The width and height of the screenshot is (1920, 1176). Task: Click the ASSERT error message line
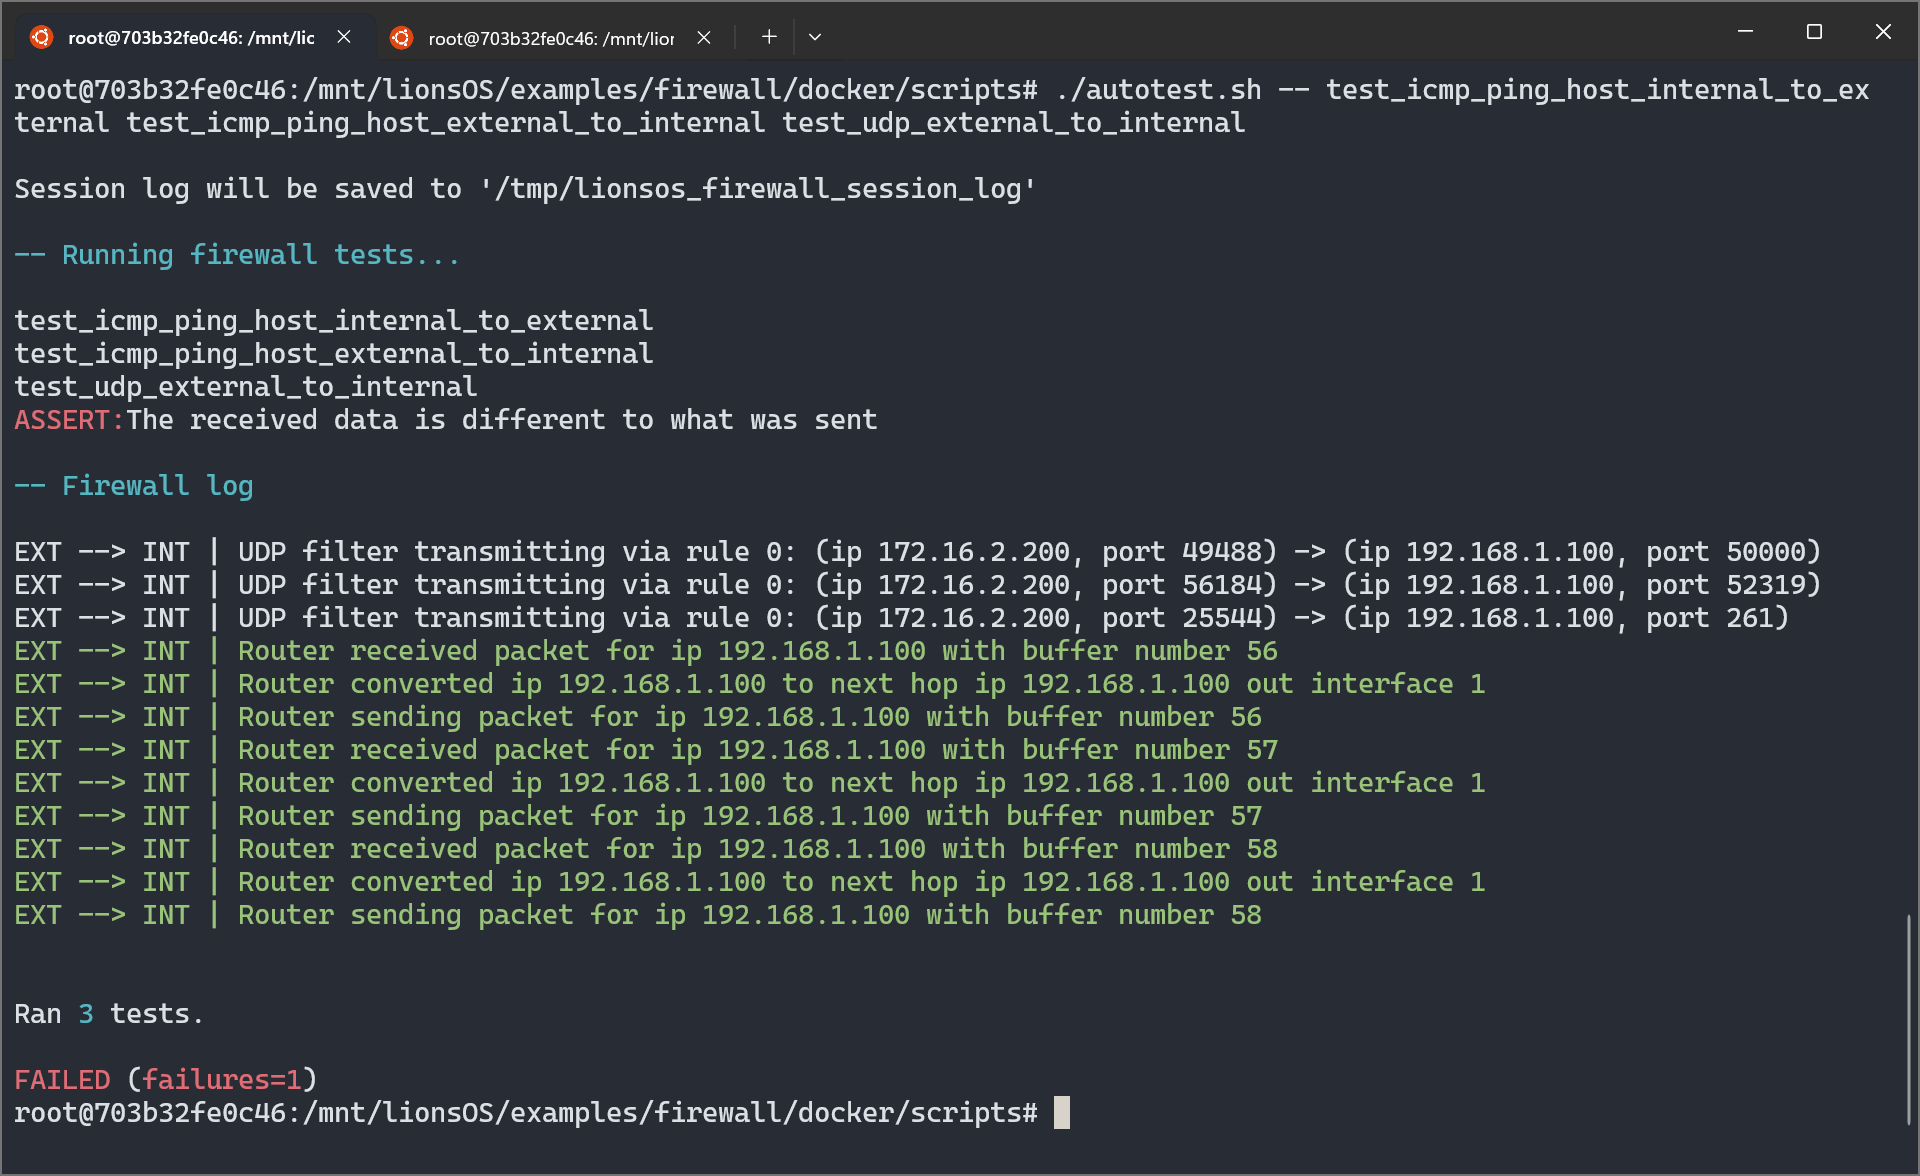tap(445, 419)
